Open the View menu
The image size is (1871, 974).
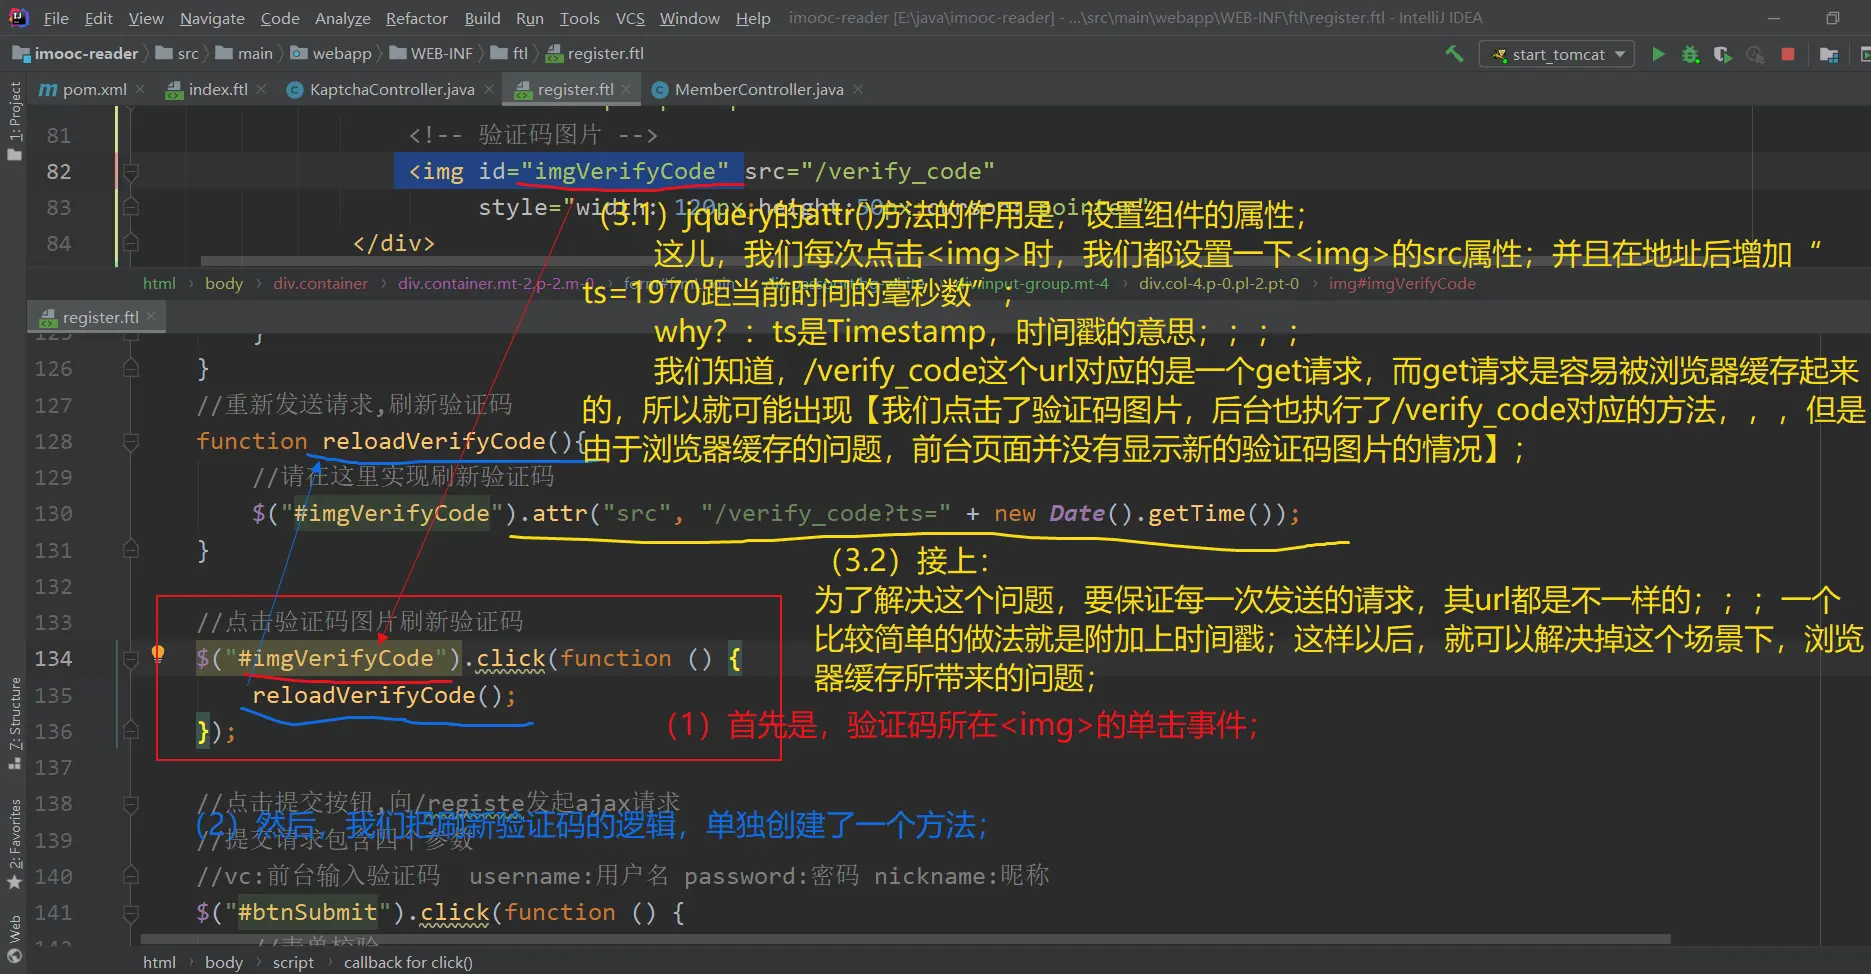[146, 18]
